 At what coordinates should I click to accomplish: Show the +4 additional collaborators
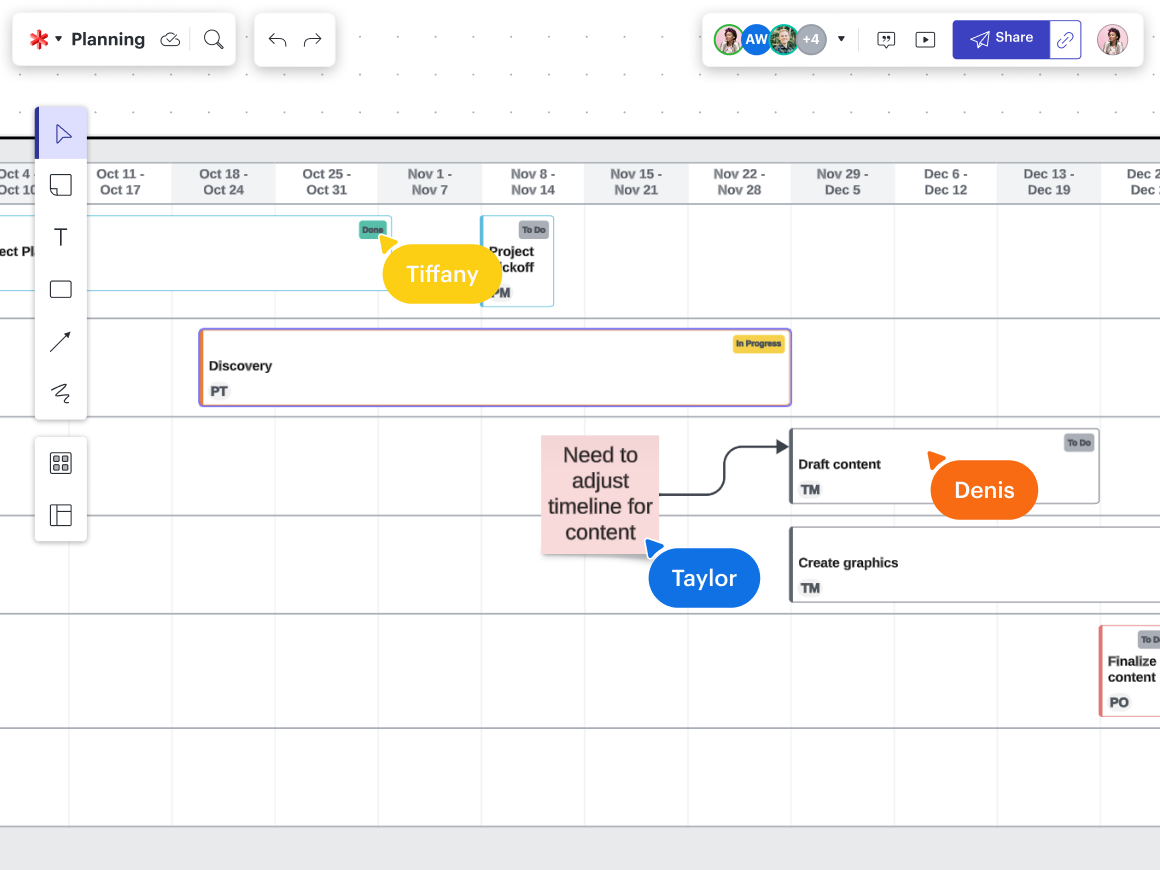tap(811, 40)
